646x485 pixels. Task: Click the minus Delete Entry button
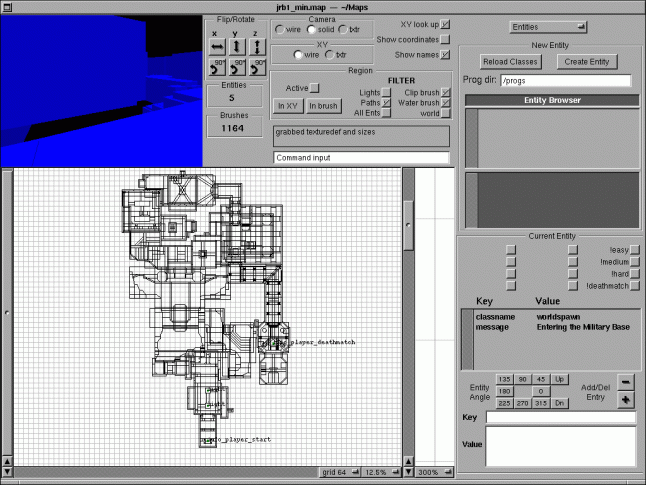tap(625, 382)
